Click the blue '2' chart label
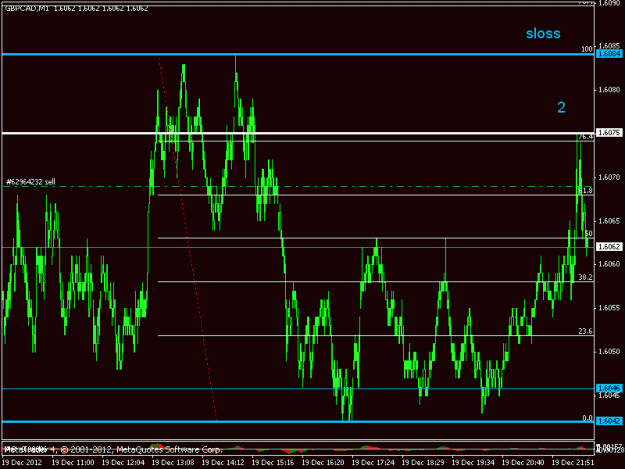 pos(561,108)
